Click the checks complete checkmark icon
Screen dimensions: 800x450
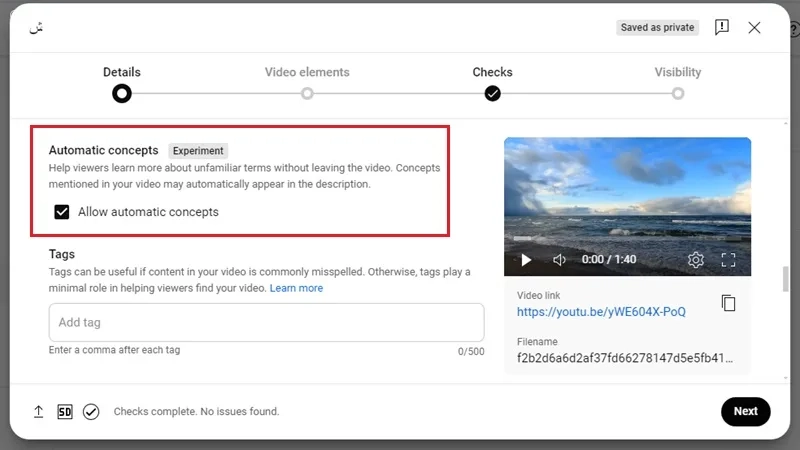point(91,411)
